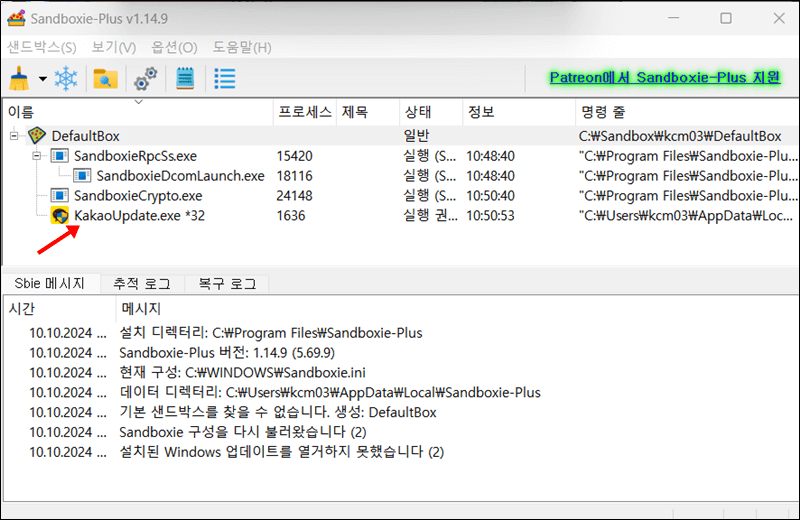The height and width of the screenshot is (520, 800).
Task: Switch to the Sbie 메시지 tab
Action: pyautogui.click(x=50, y=283)
